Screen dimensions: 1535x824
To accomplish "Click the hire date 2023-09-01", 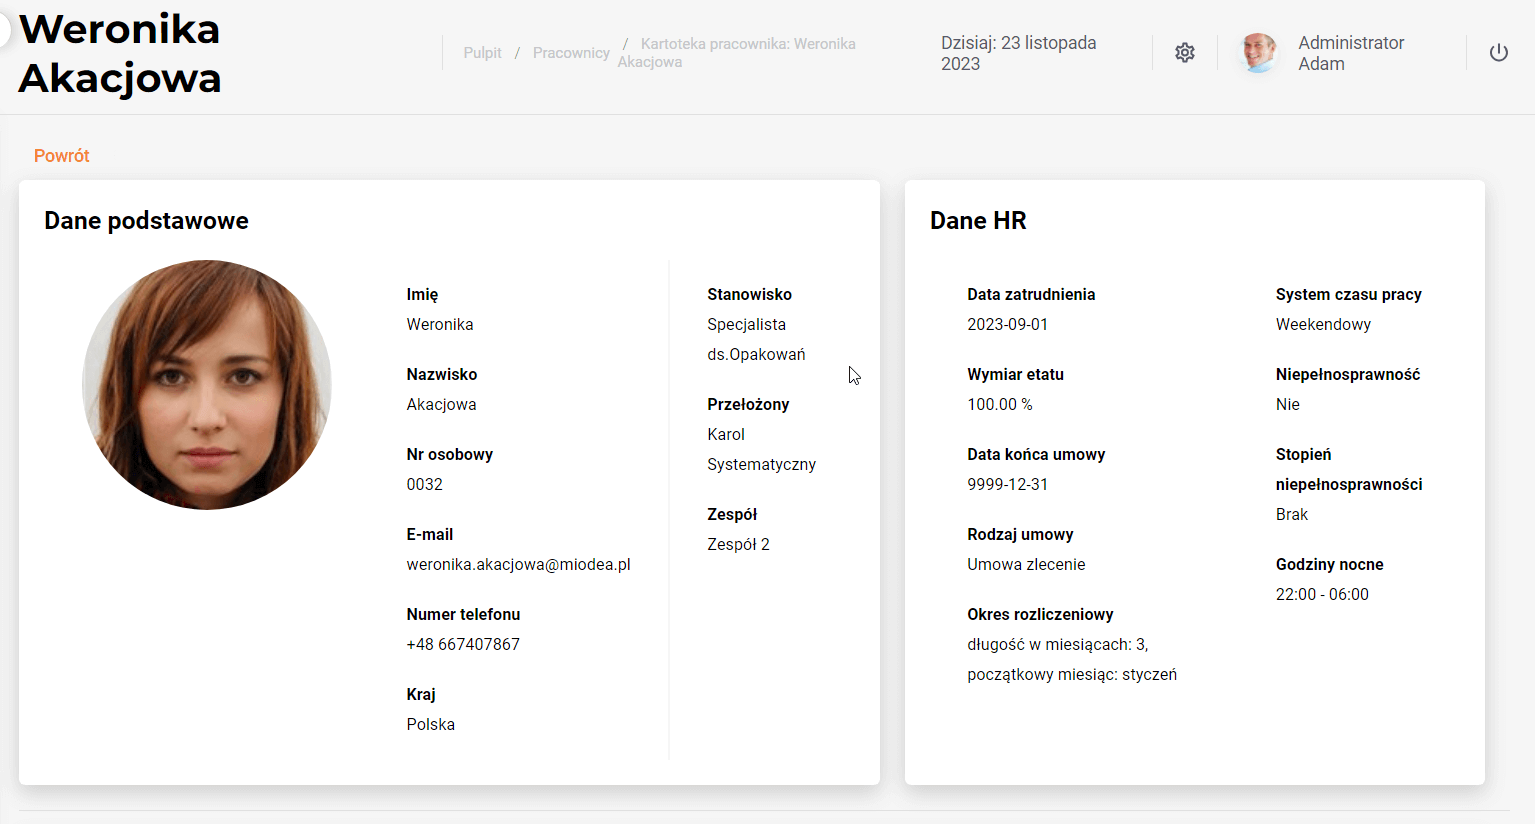I will pyautogui.click(x=1007, y=324).
